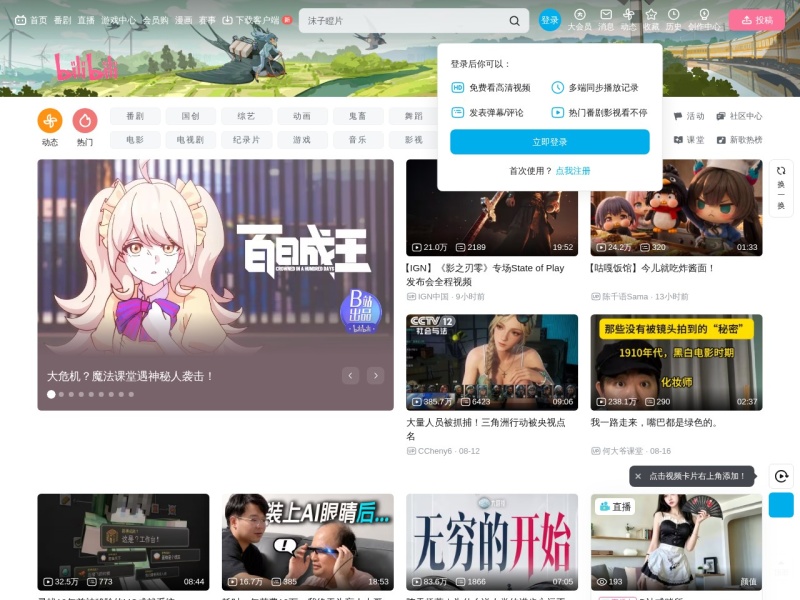
Task: Click the pink 投稿 upload button
Action: (757, 20)
